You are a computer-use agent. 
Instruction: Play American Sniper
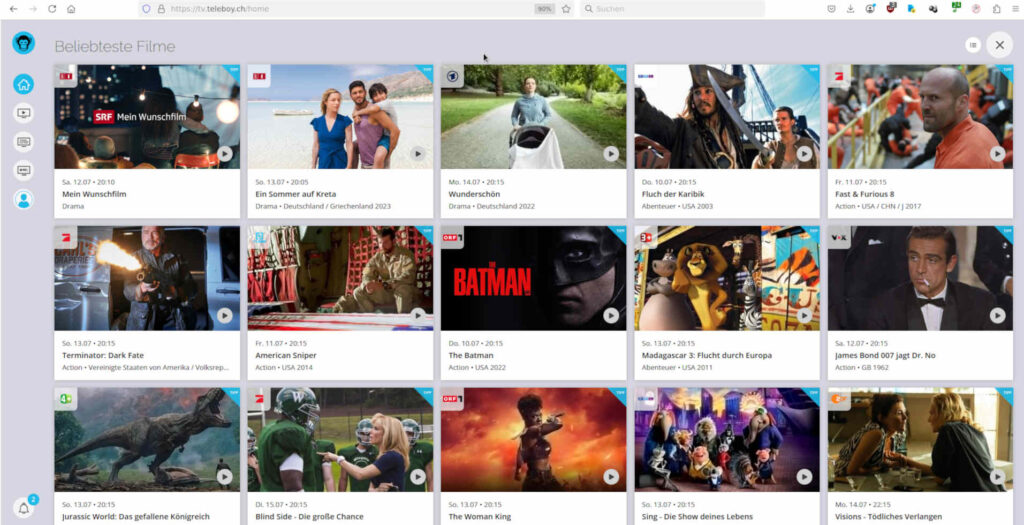[x=418, y=315]
